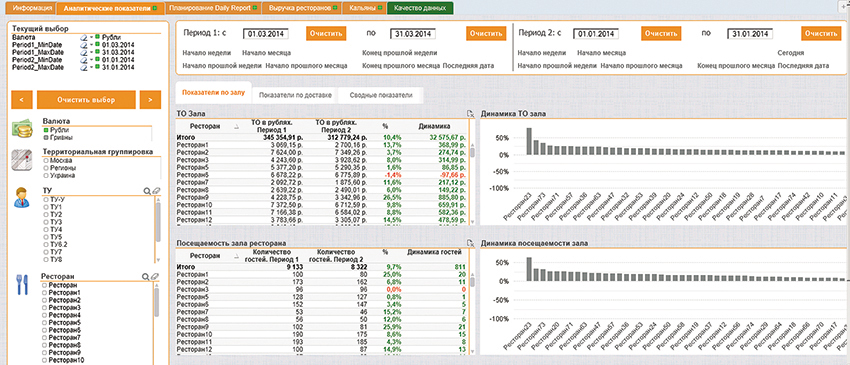Open search in the Ресторан list box
The width and height of the screenshot is (850, 365).
click(145, 277)
